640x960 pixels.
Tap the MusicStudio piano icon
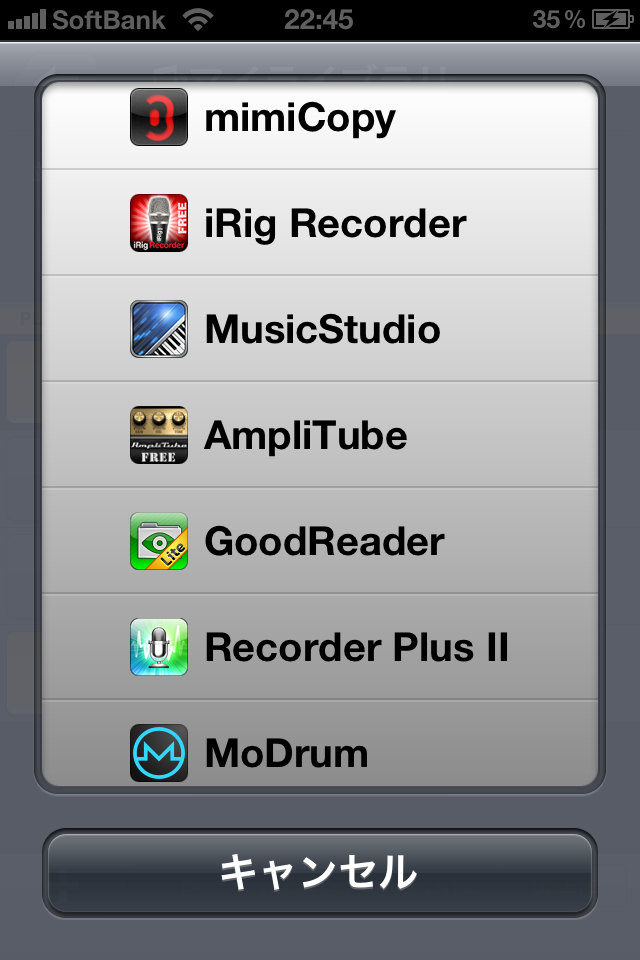point(159,329)
